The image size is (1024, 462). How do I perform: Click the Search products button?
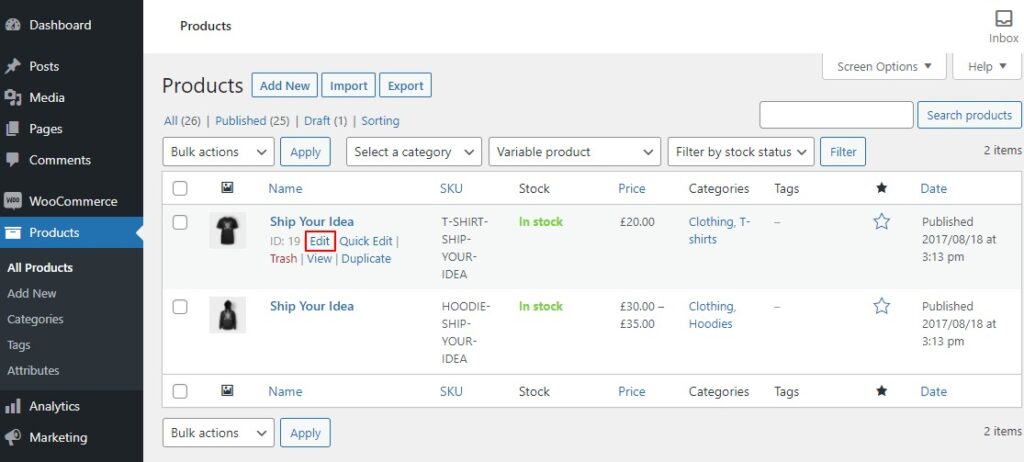point(969,115)
